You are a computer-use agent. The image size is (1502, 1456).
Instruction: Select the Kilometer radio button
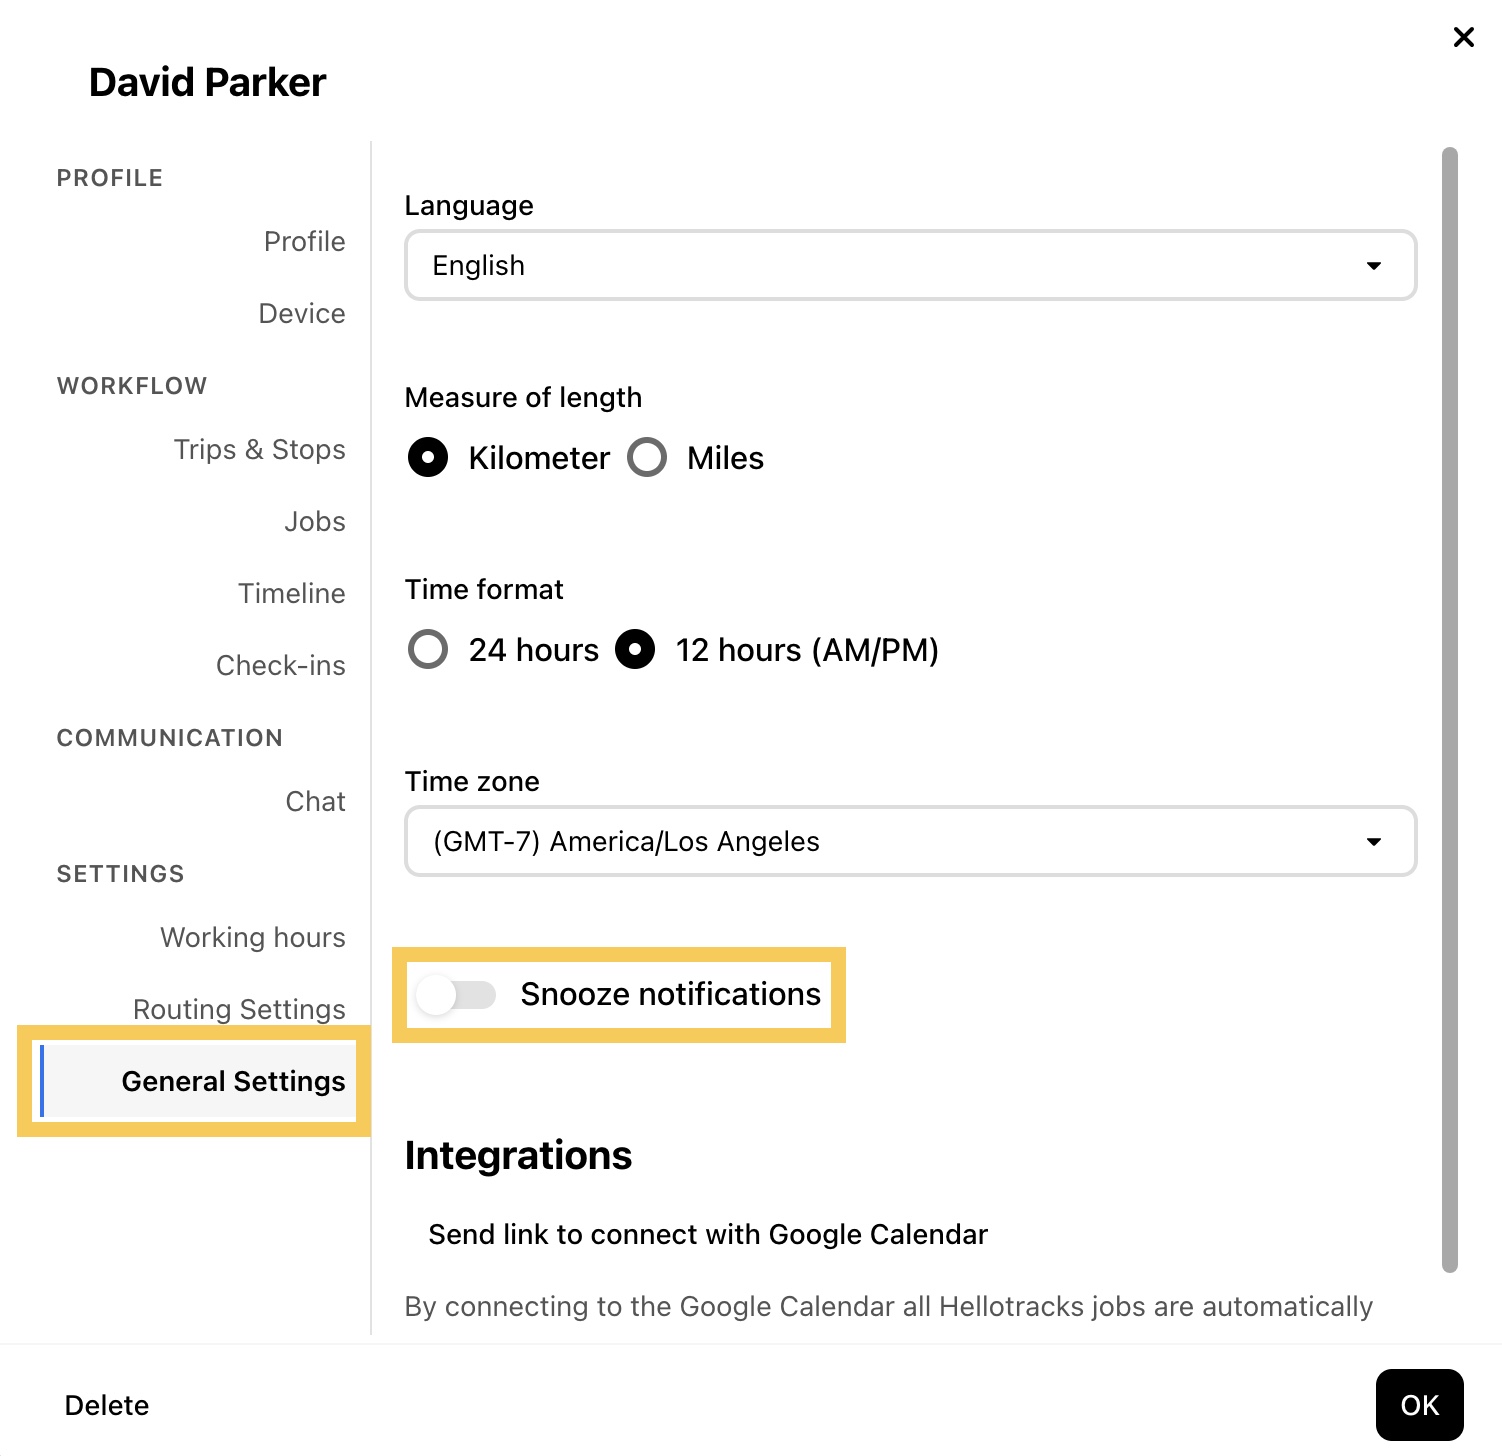coord(428,458)
